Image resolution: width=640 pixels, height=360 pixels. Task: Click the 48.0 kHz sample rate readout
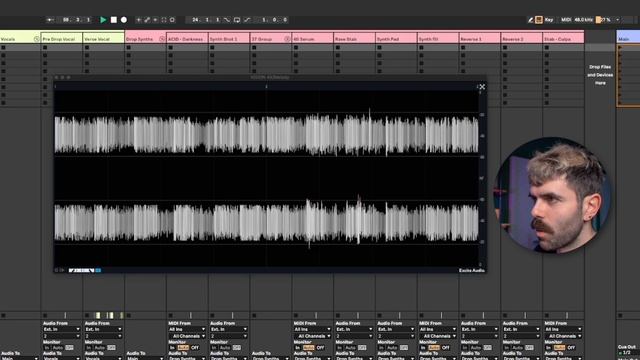(583, 20)
